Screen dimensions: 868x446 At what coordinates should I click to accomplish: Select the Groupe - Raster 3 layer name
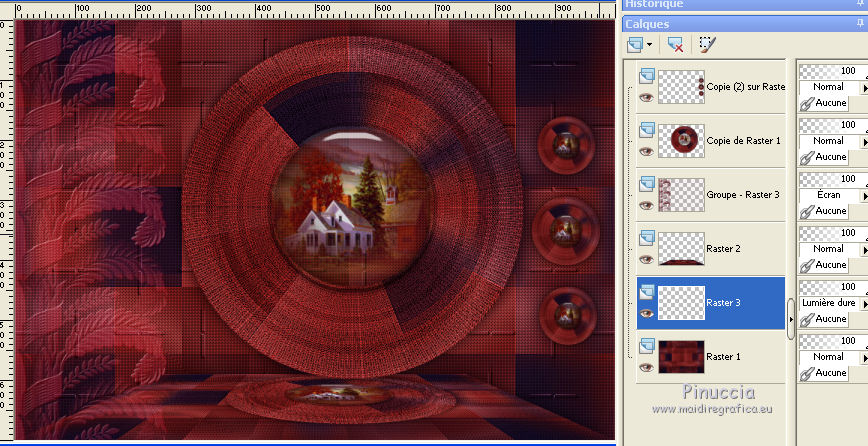(743, 195)
